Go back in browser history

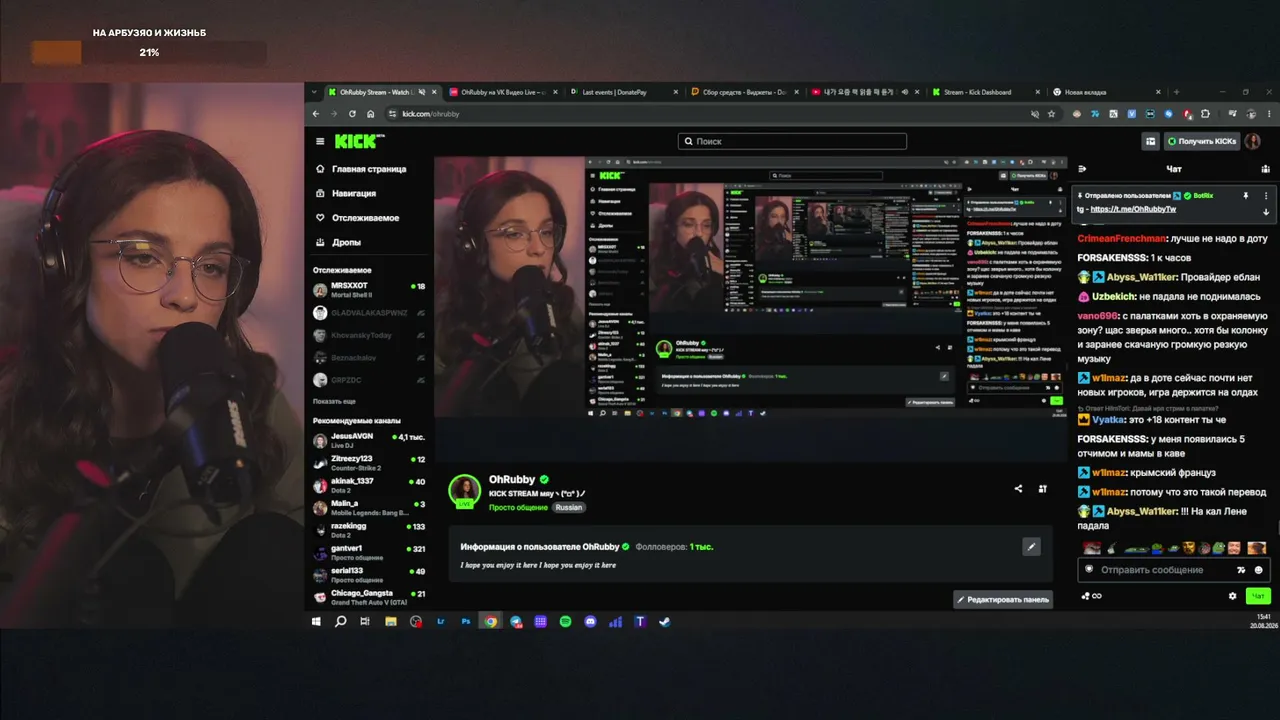click(316, 114)
